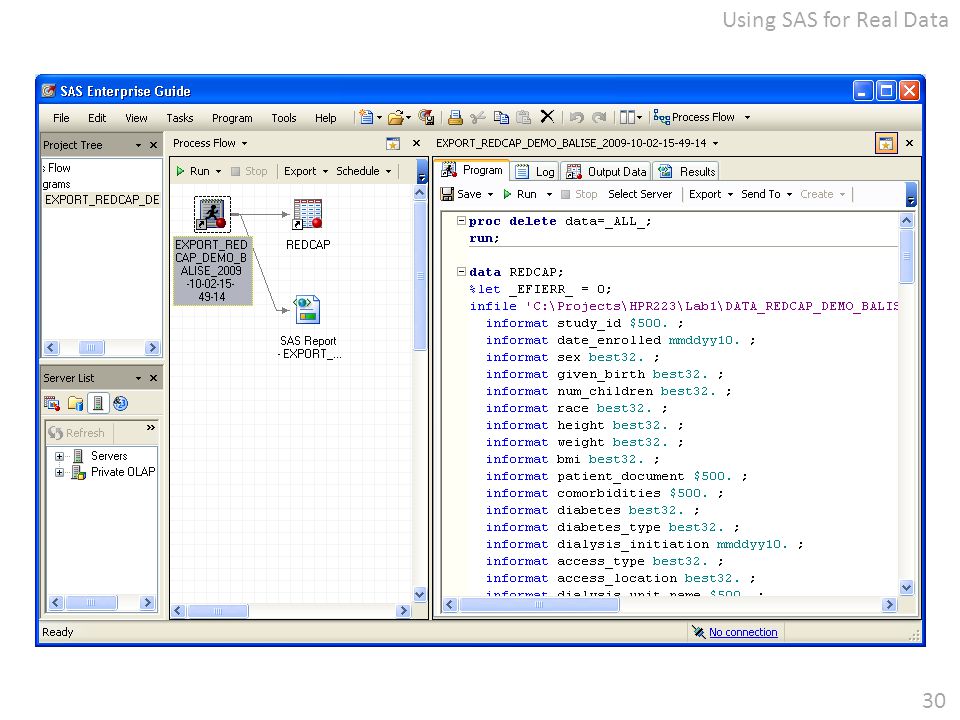Select the EXPORT_REDCAP program node icon
960x720 pixels.
tap(212, 214)
